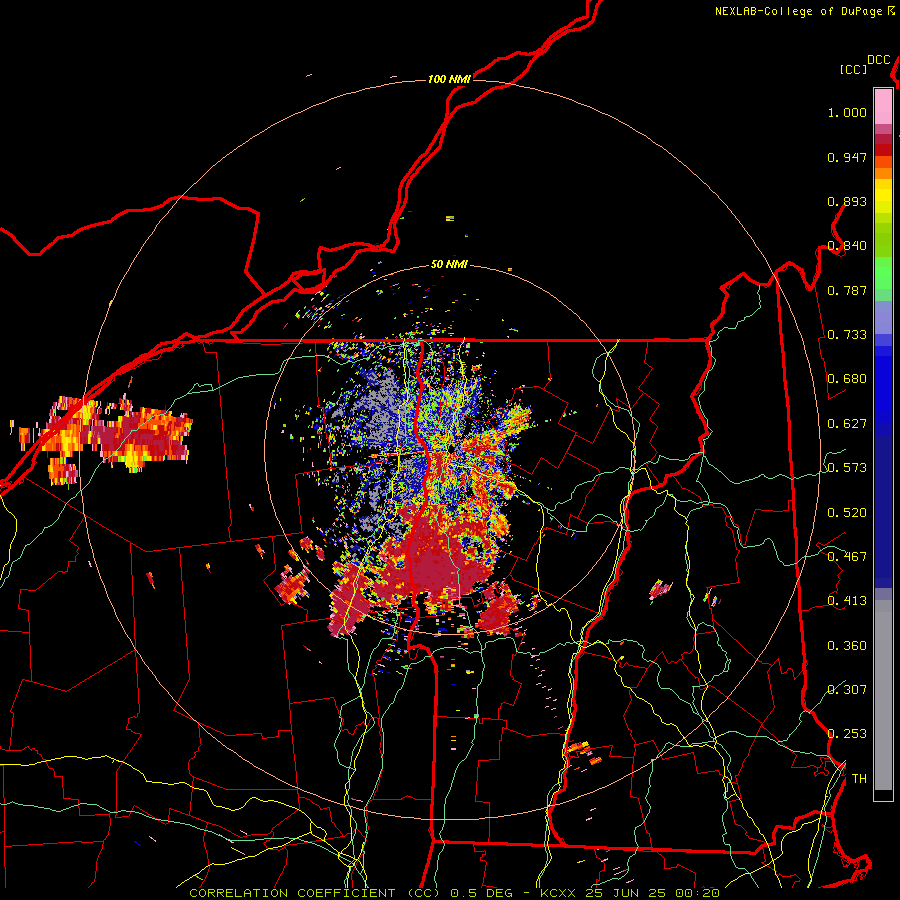Click the 0.627 value on the scale

(847, 424)
